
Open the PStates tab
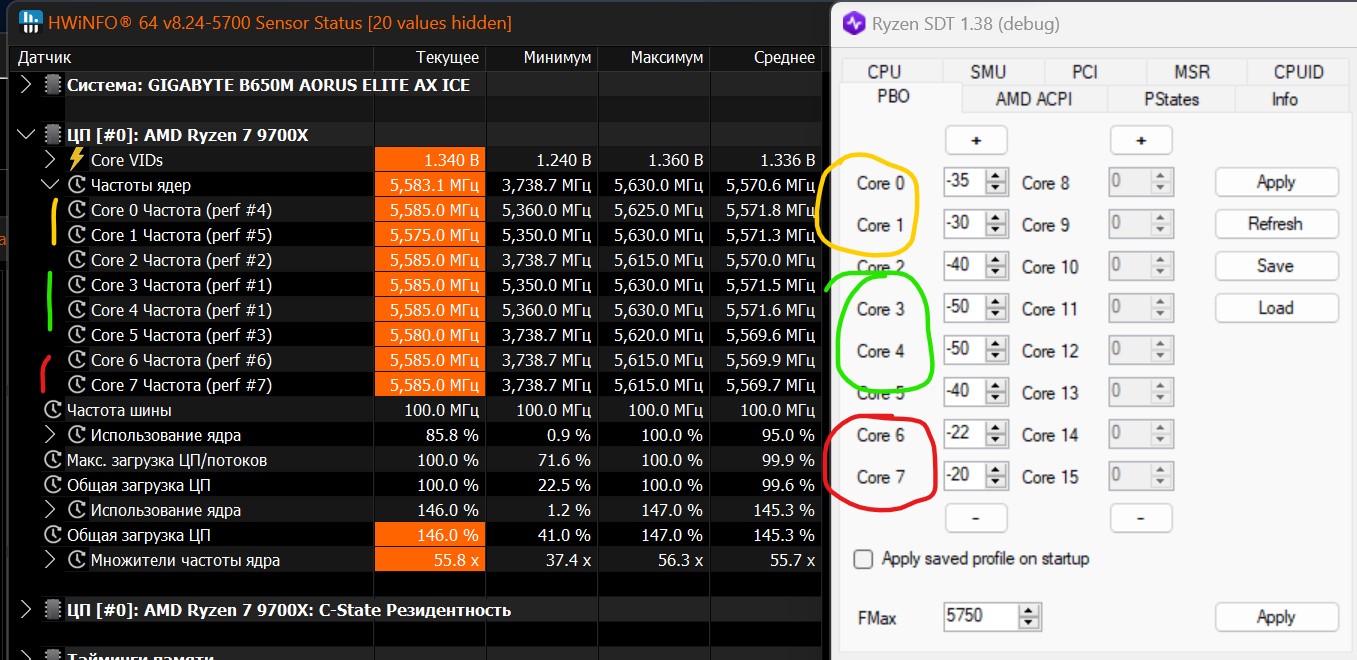pos(1171,99)
